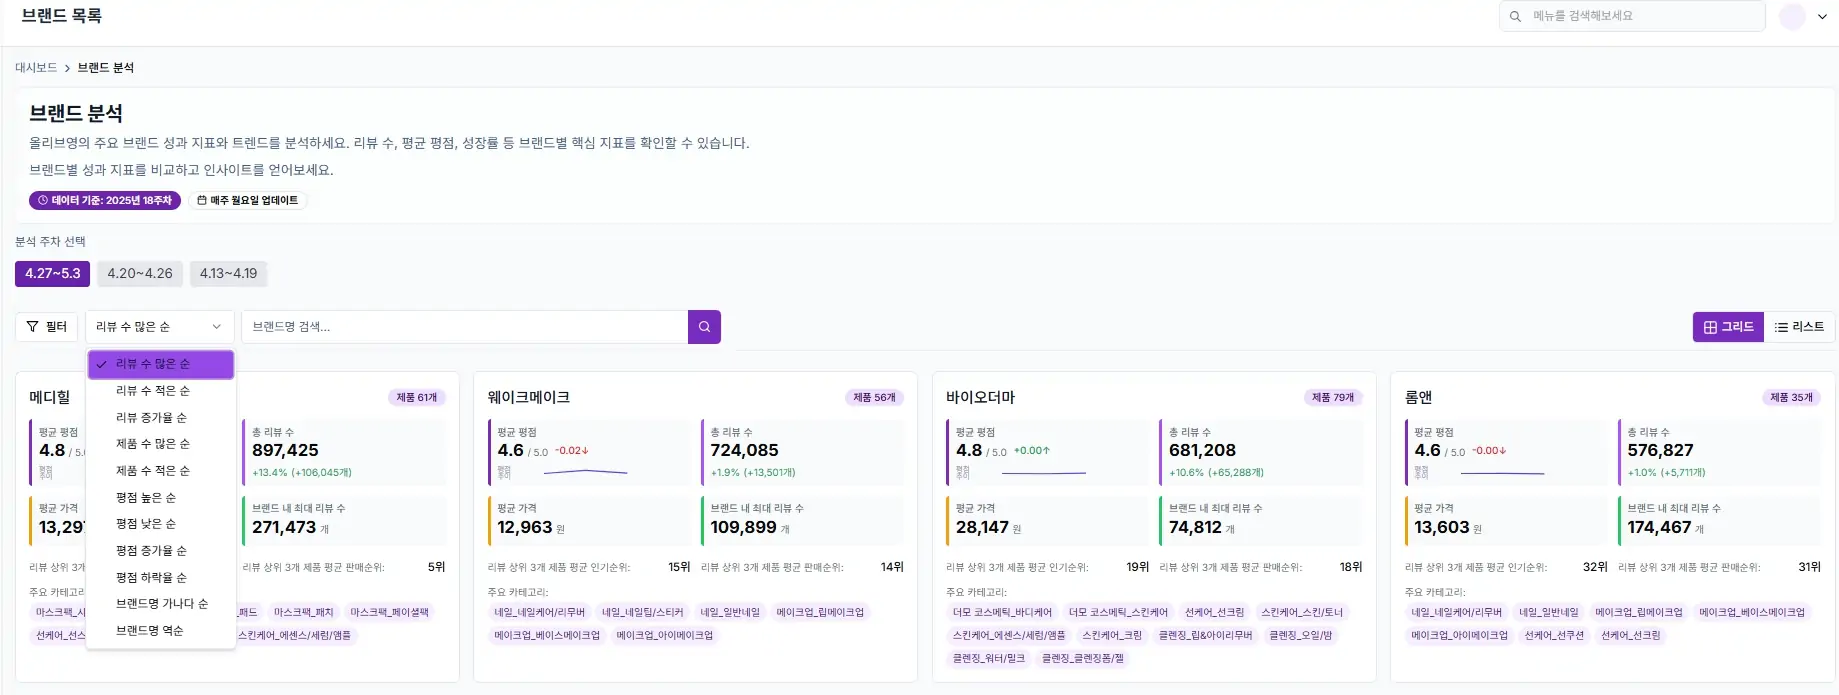Choose 브랜드명 가나다 순 sort option

(x=161, y=604)
